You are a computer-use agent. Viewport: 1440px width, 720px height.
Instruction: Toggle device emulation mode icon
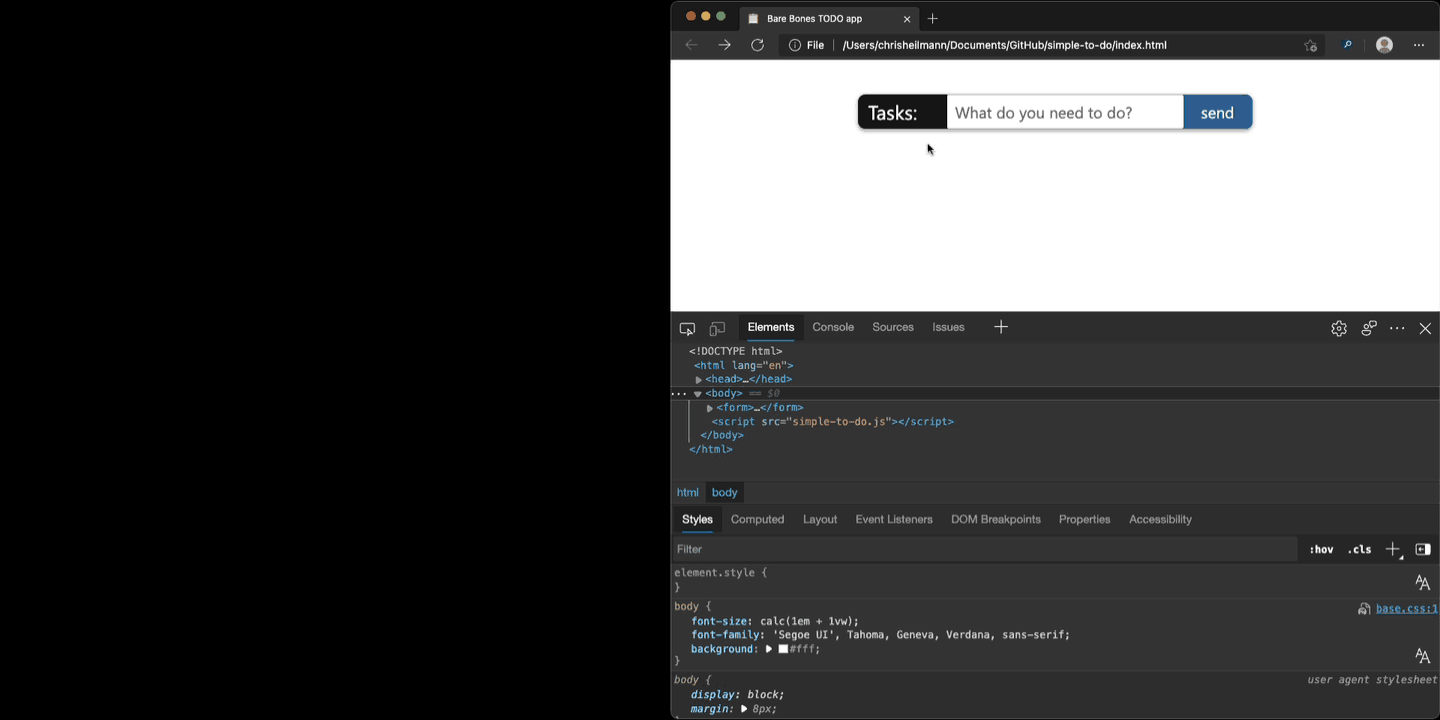[x=717, y=328]
